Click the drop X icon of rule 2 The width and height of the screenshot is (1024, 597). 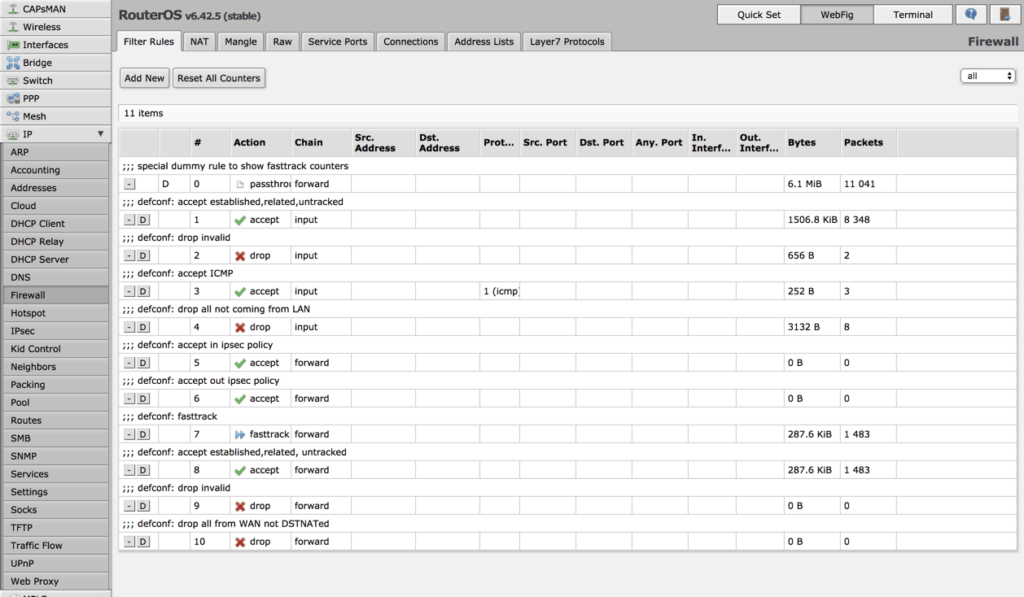(x=240, y=256)
